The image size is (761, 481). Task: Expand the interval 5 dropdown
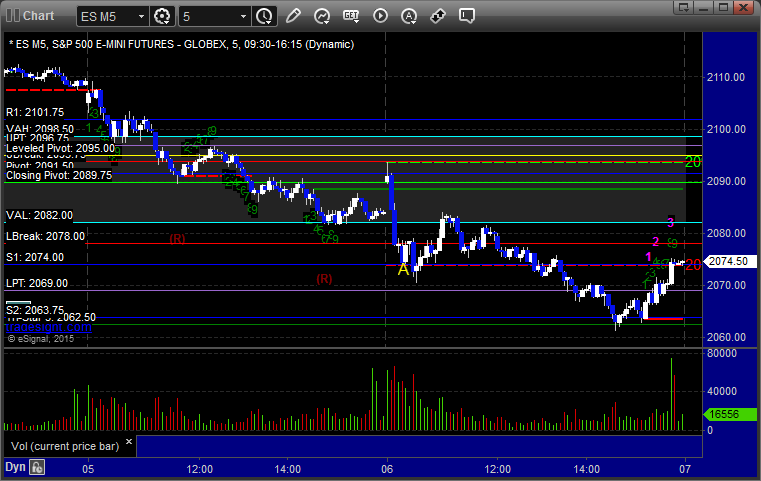click(243, 17)
